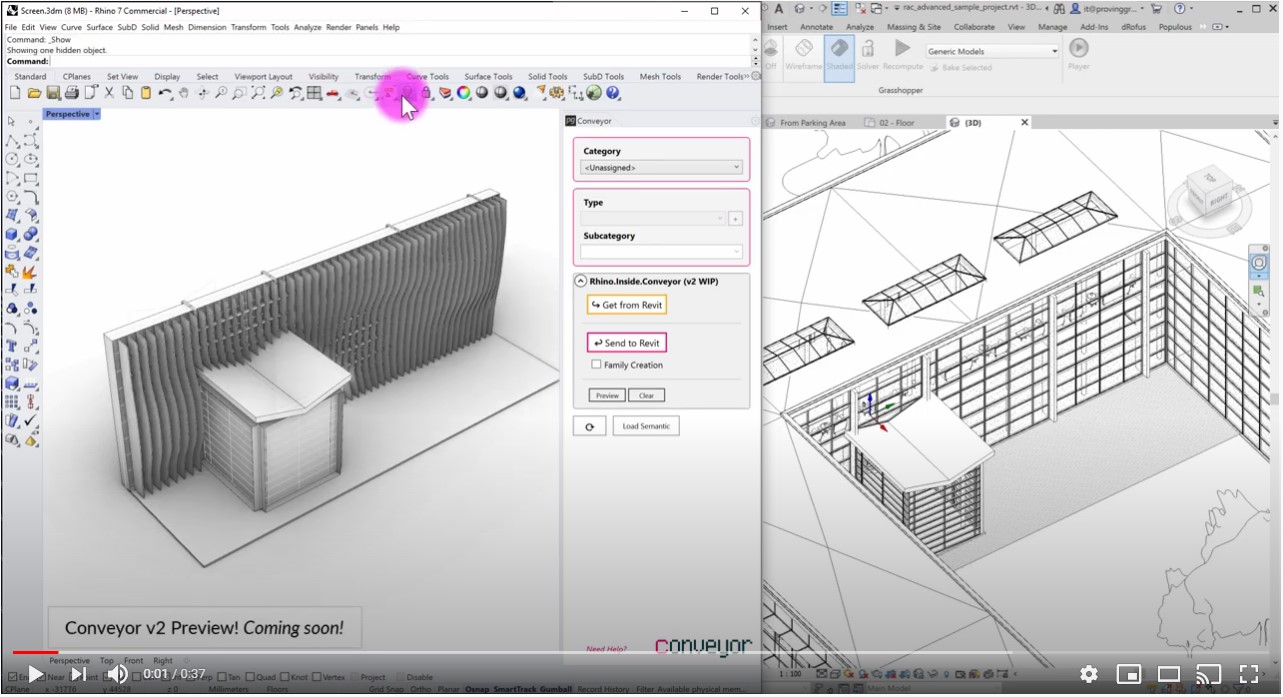Viewport: 1283px width, 697px height.
Task: Click the Get from Revit button
Action: 626,305
